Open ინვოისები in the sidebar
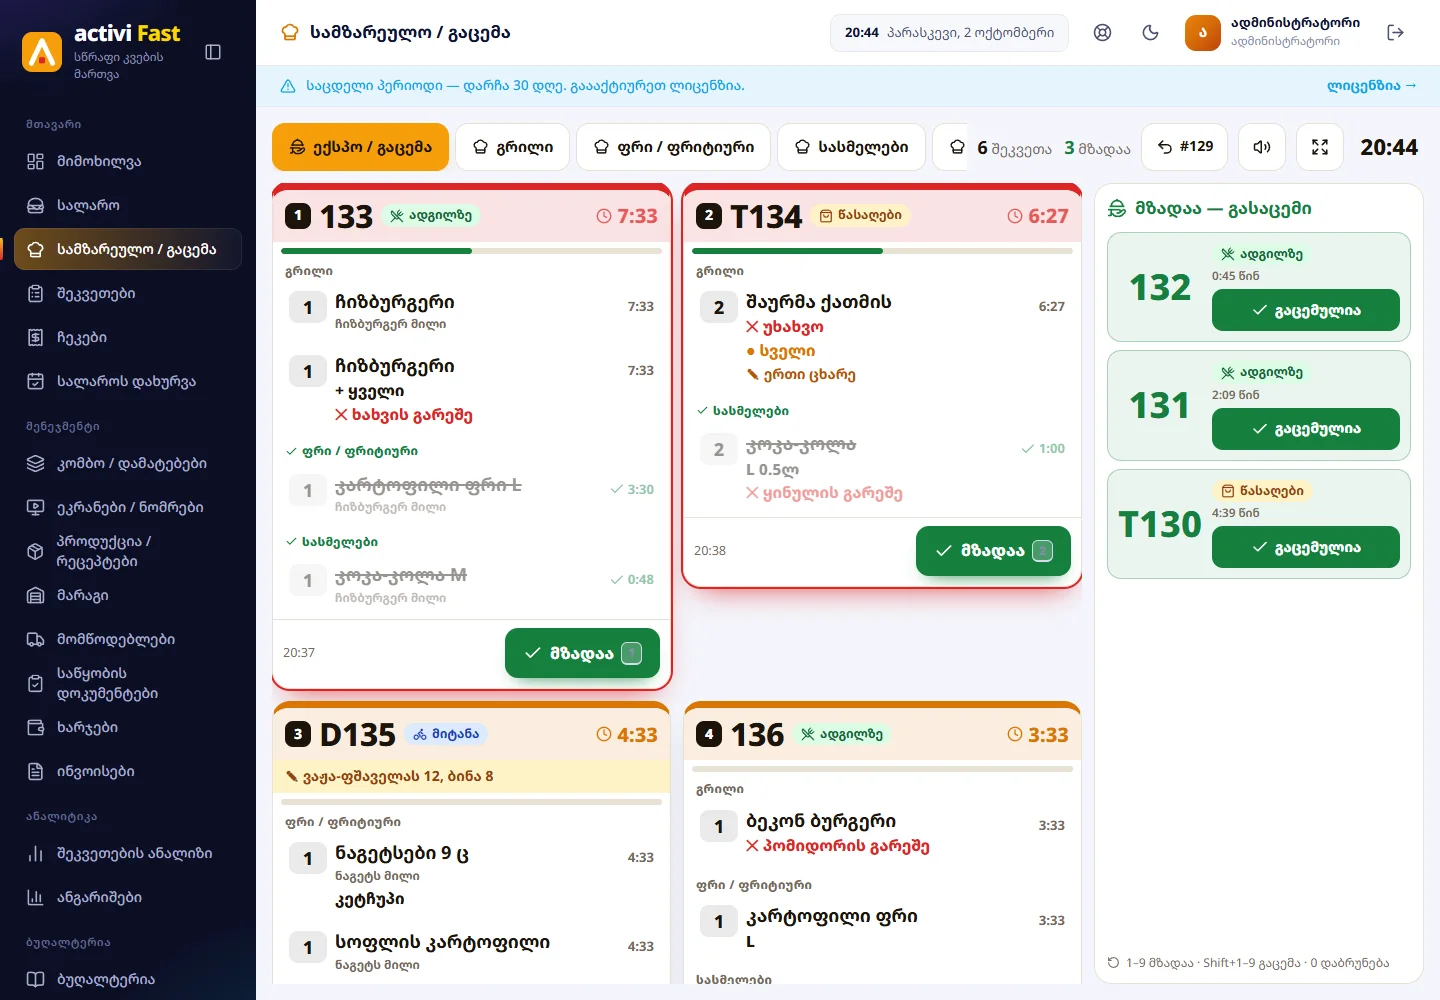This screenshot has height=1000, width=1440. (128, 772)
